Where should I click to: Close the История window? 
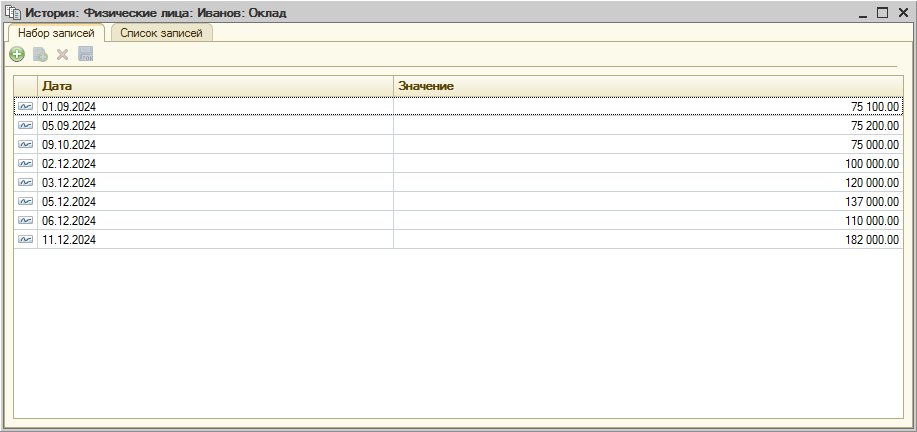[902, 12]
